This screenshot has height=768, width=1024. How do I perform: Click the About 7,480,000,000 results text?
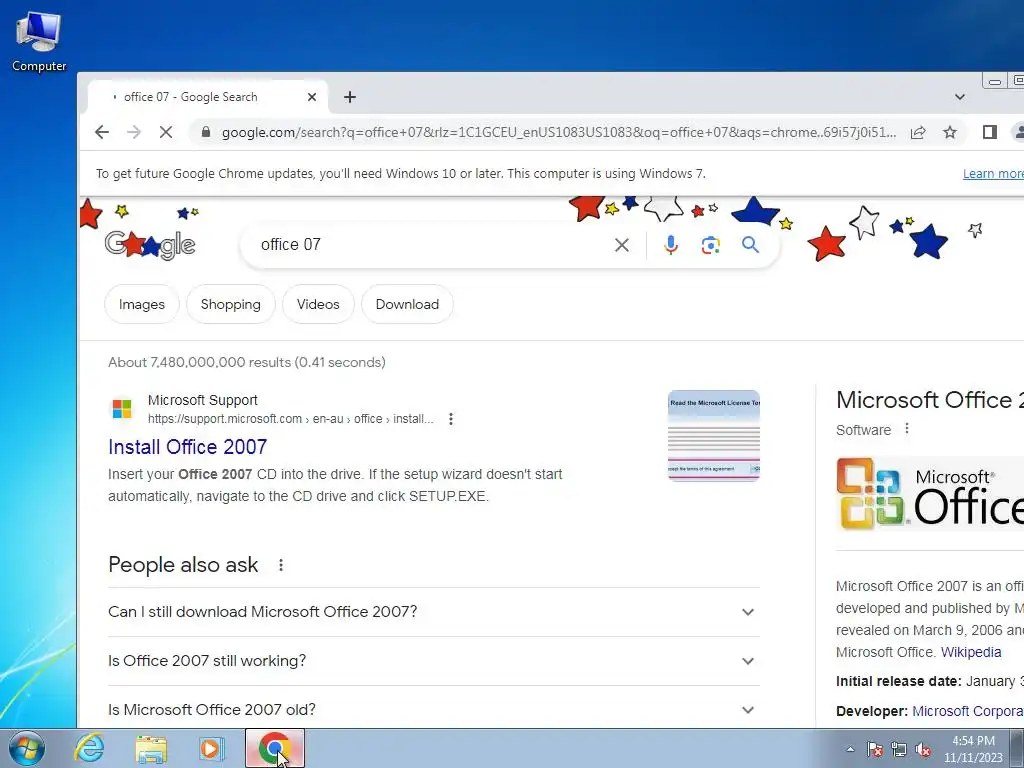247,362
